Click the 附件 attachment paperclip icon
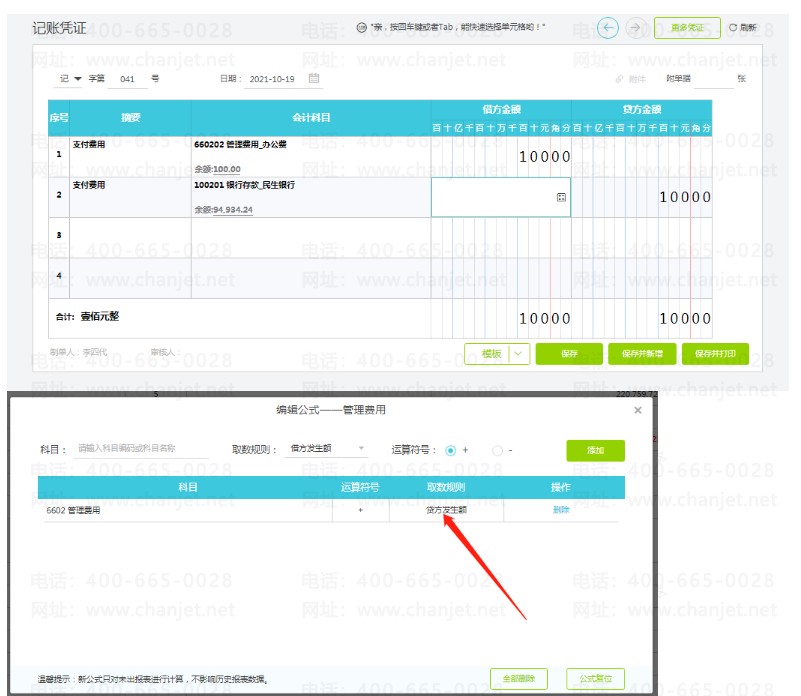 [x=619, y=79]
